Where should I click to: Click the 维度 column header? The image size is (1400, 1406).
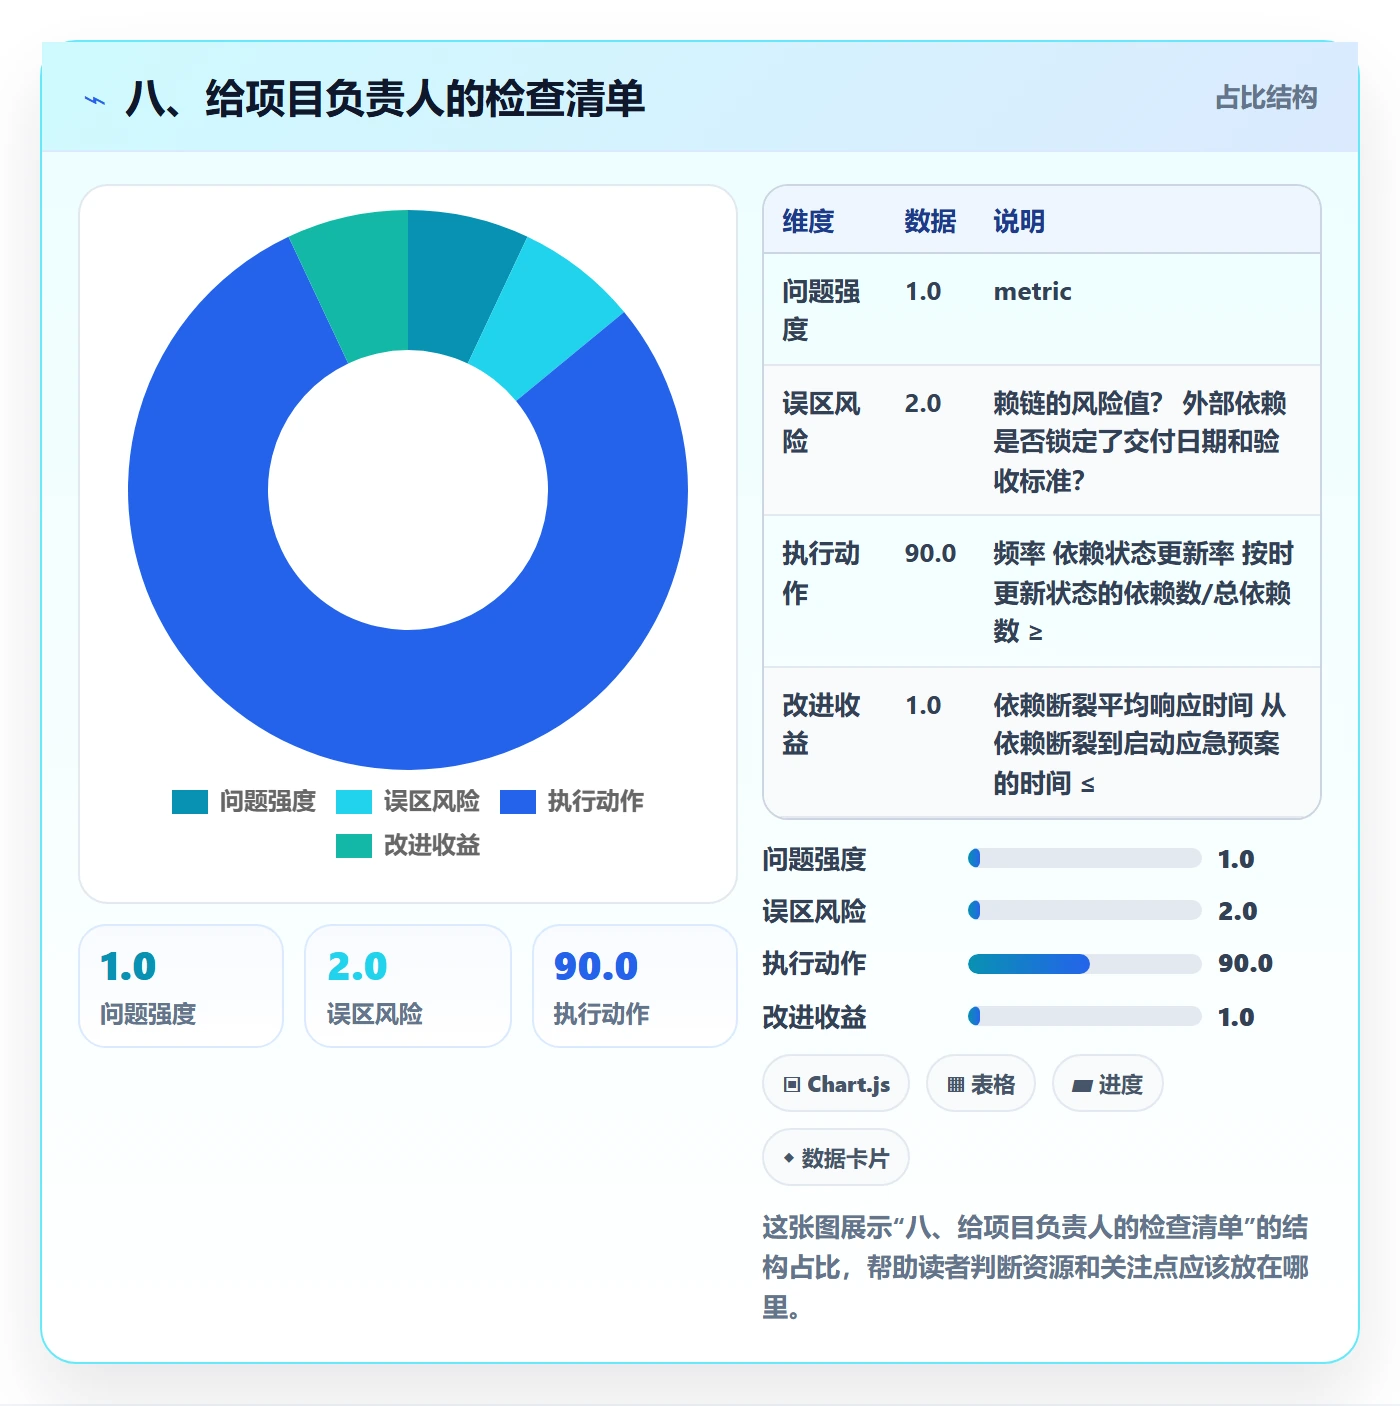808,221
